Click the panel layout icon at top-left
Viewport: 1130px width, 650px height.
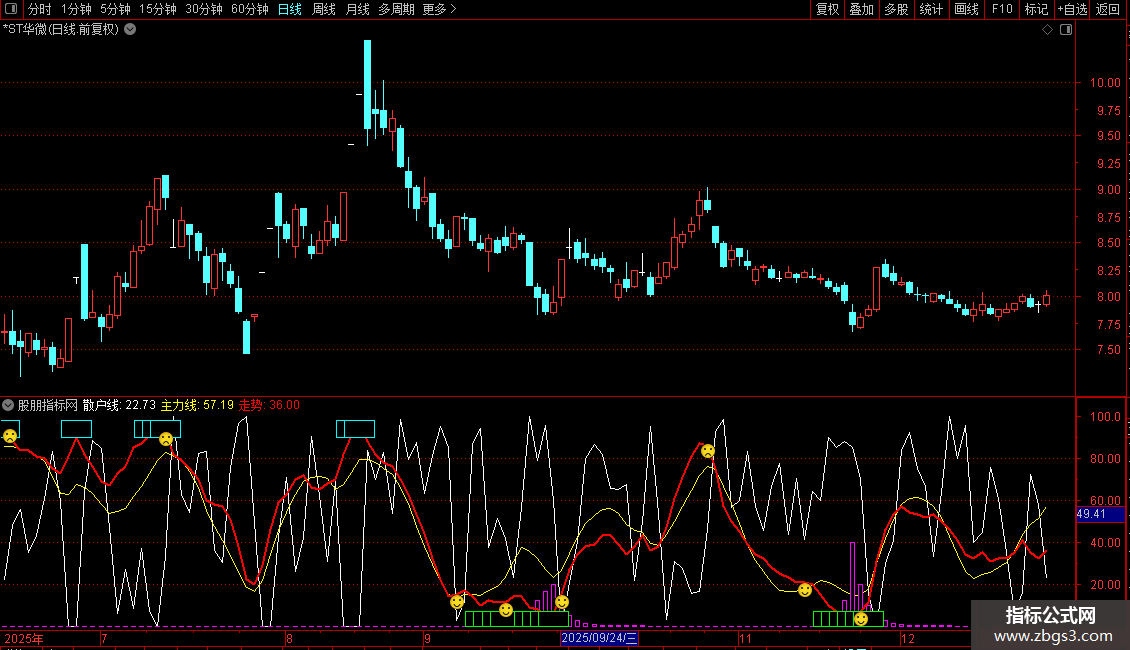pos(11,9)
